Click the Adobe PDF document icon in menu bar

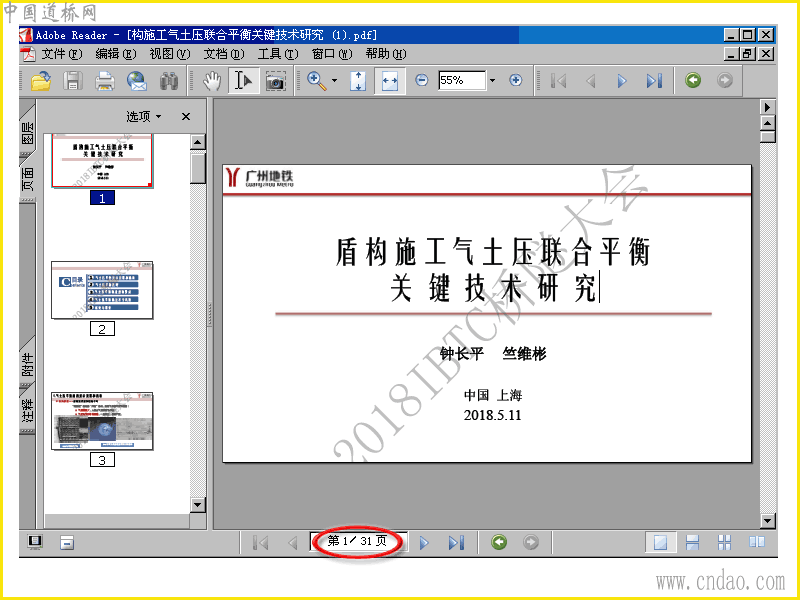(x=28, y=54)
